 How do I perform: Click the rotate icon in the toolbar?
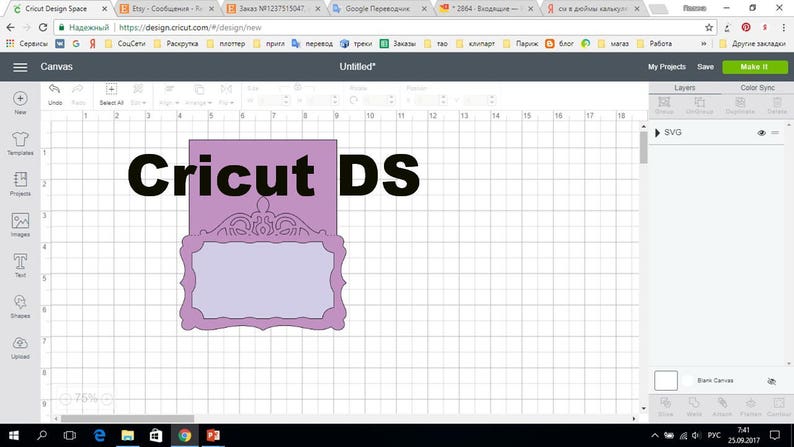353,100
